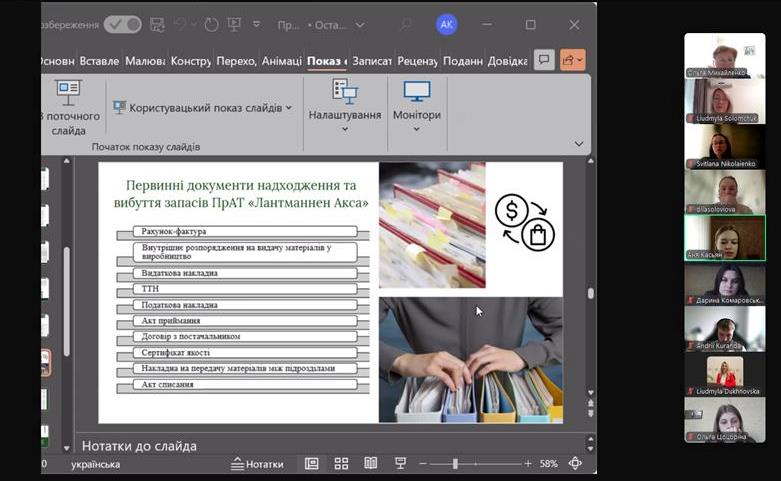Click the "Договір з постачальником" list item
Screen dimensions: 781x481
click(x=245, y=337)
